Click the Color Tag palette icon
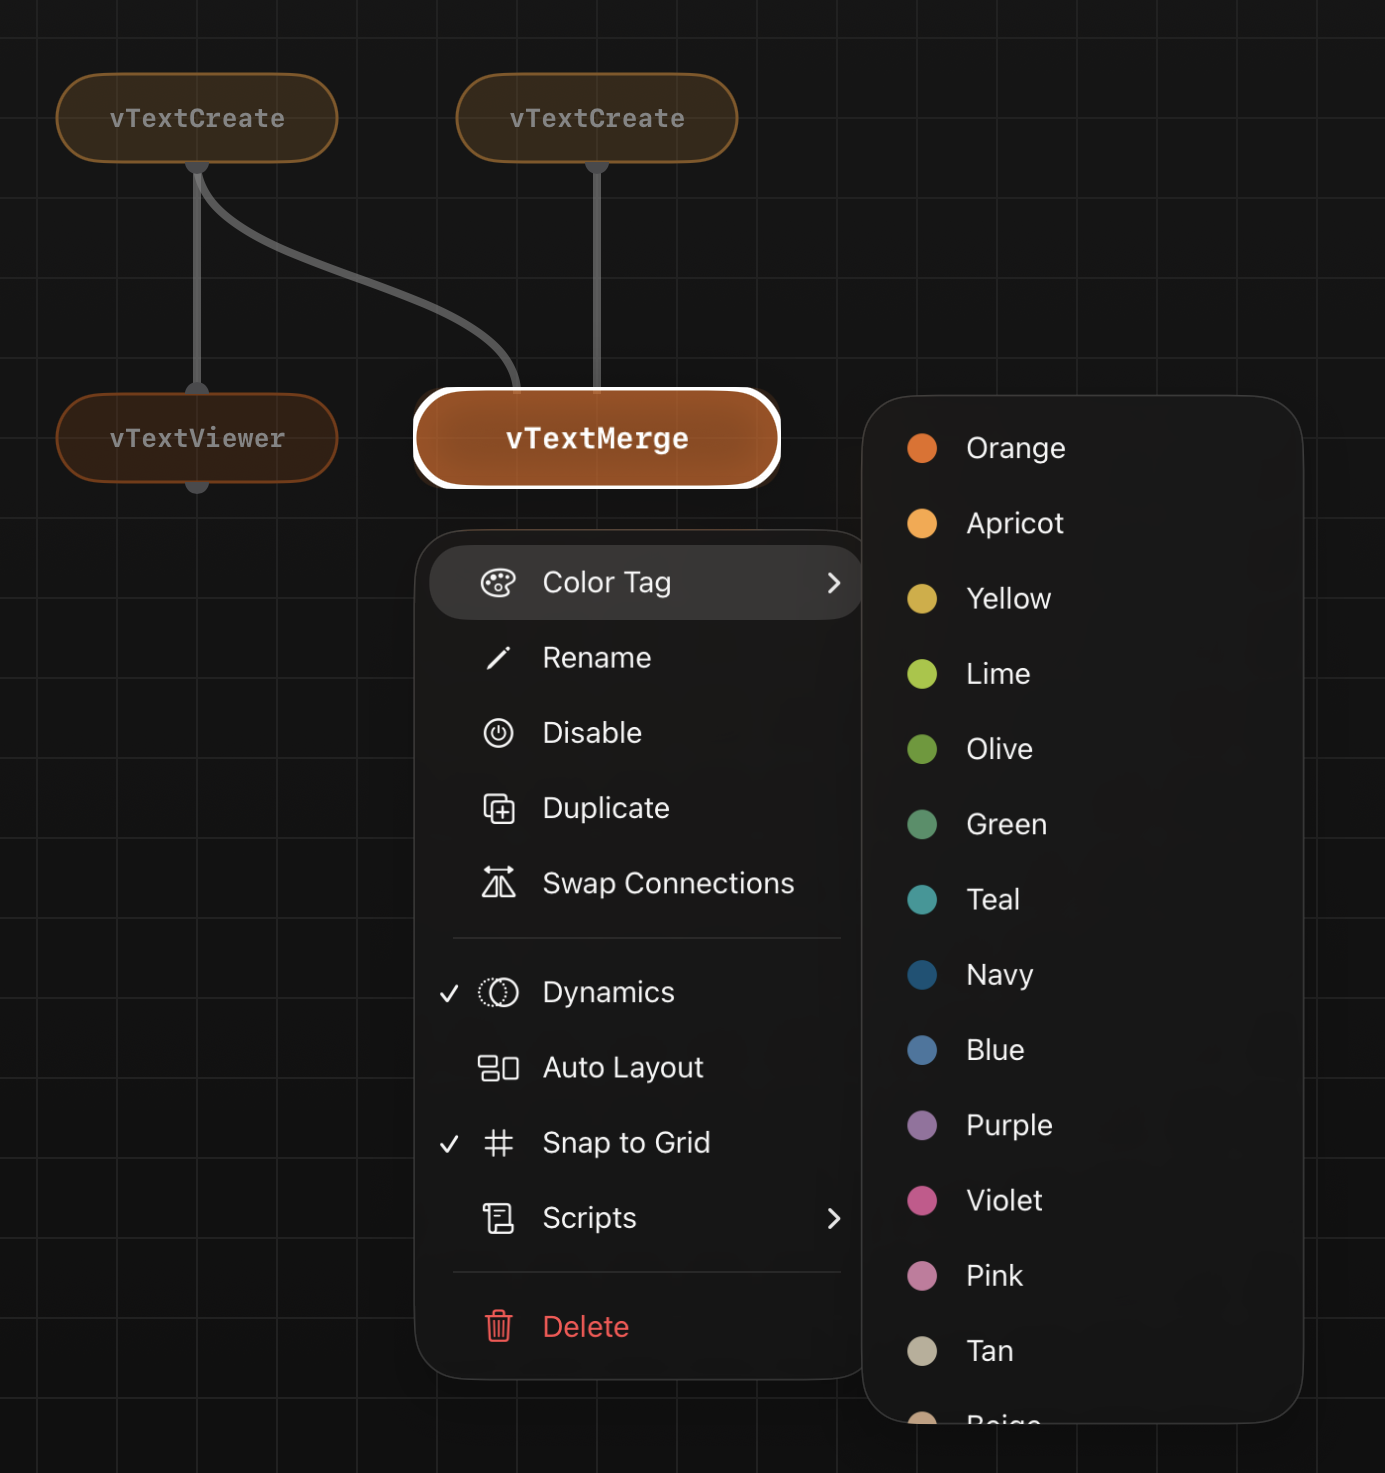 coord(498,582)
